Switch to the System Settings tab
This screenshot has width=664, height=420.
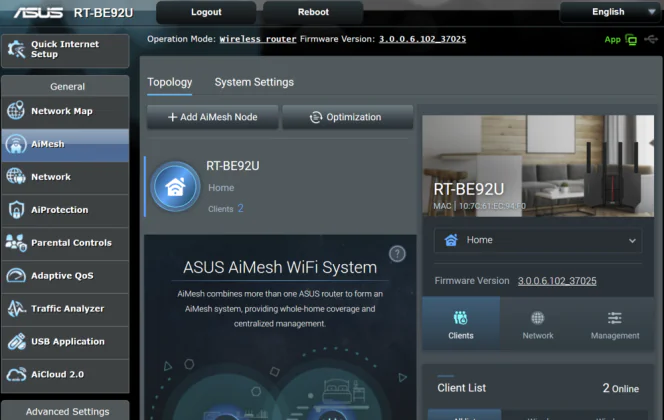(x=254, y=82)
